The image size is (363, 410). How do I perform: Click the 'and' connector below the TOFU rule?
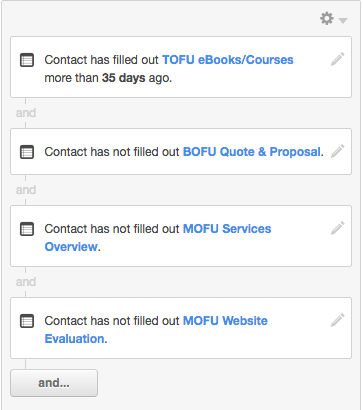tap(26, 113)
